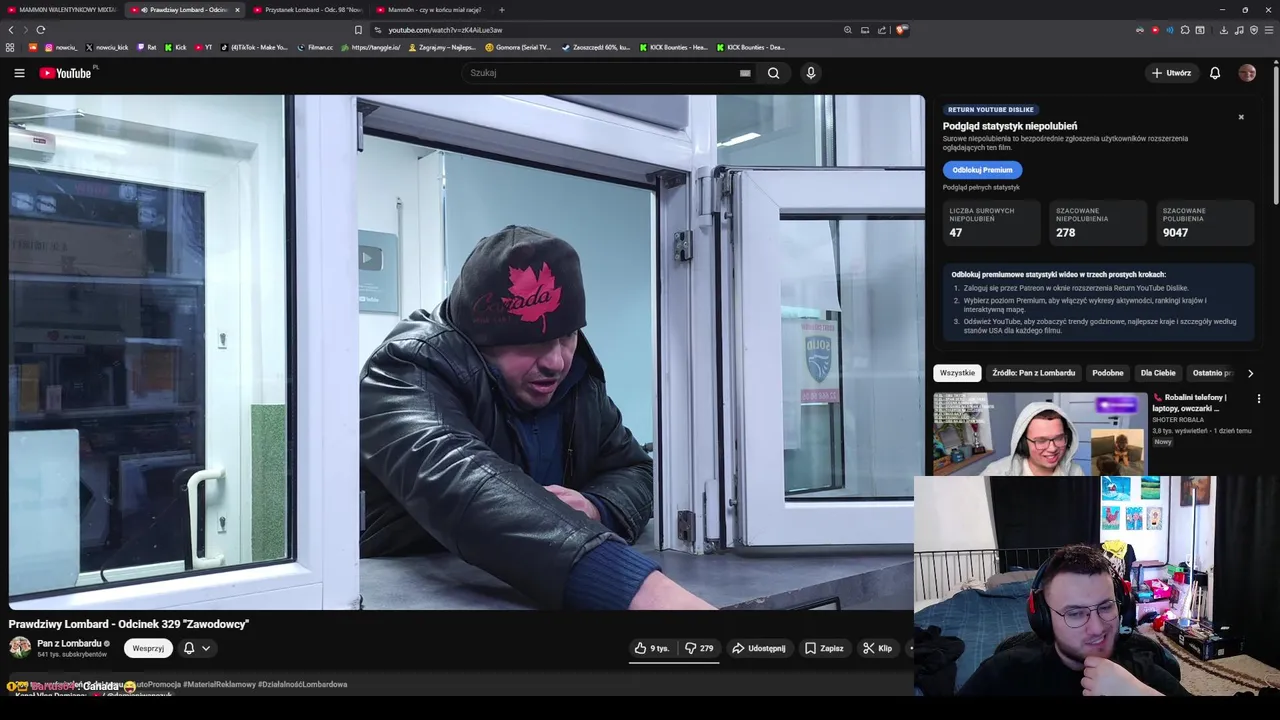Open YouTube notifications bell in header
This screenshot has width=1280, height=720.
pyautogui.click(x=1215, y=73)
